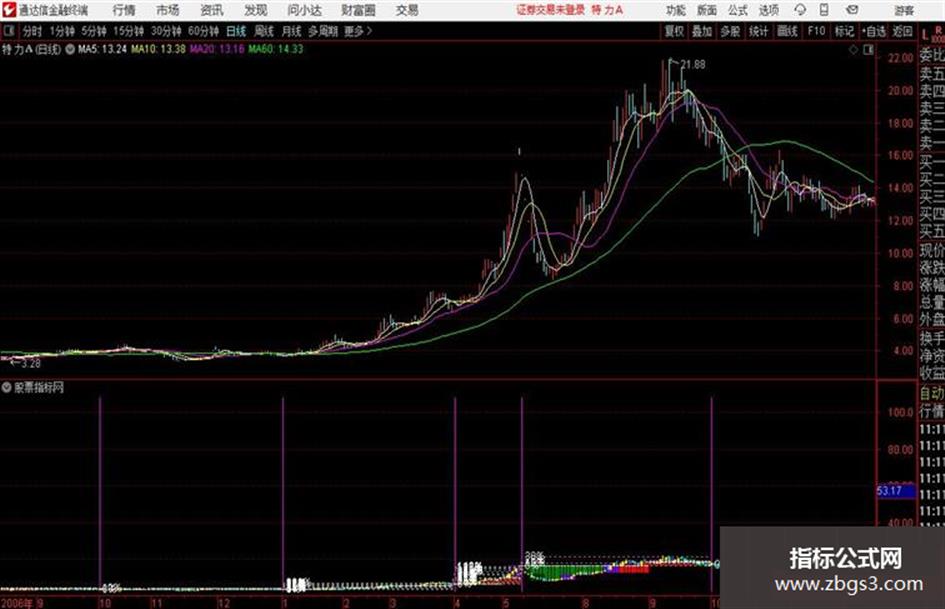Switch to the 1分钟 period tab
This screenshot has height=609, width=945.
62,31
